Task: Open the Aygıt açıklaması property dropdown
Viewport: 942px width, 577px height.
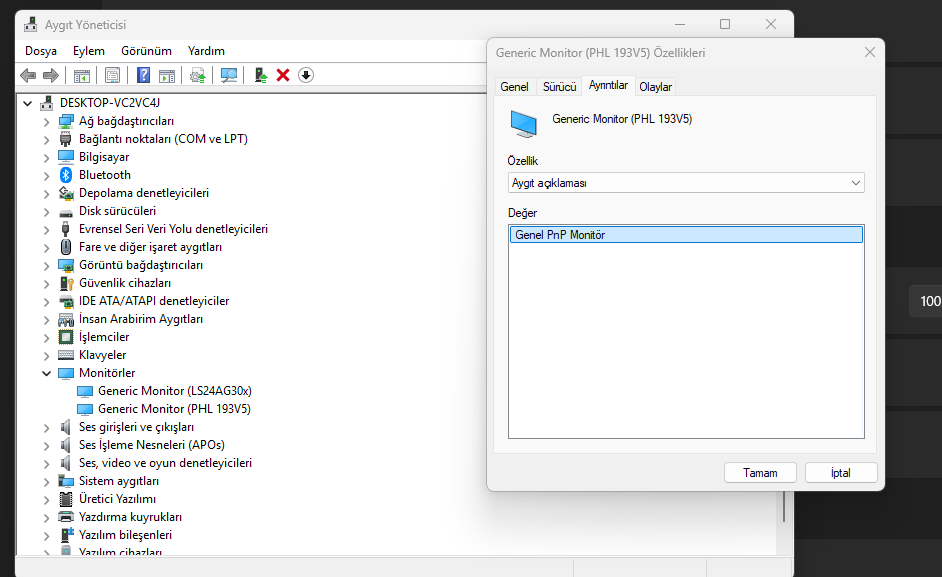Action: [x=686, y=183]
